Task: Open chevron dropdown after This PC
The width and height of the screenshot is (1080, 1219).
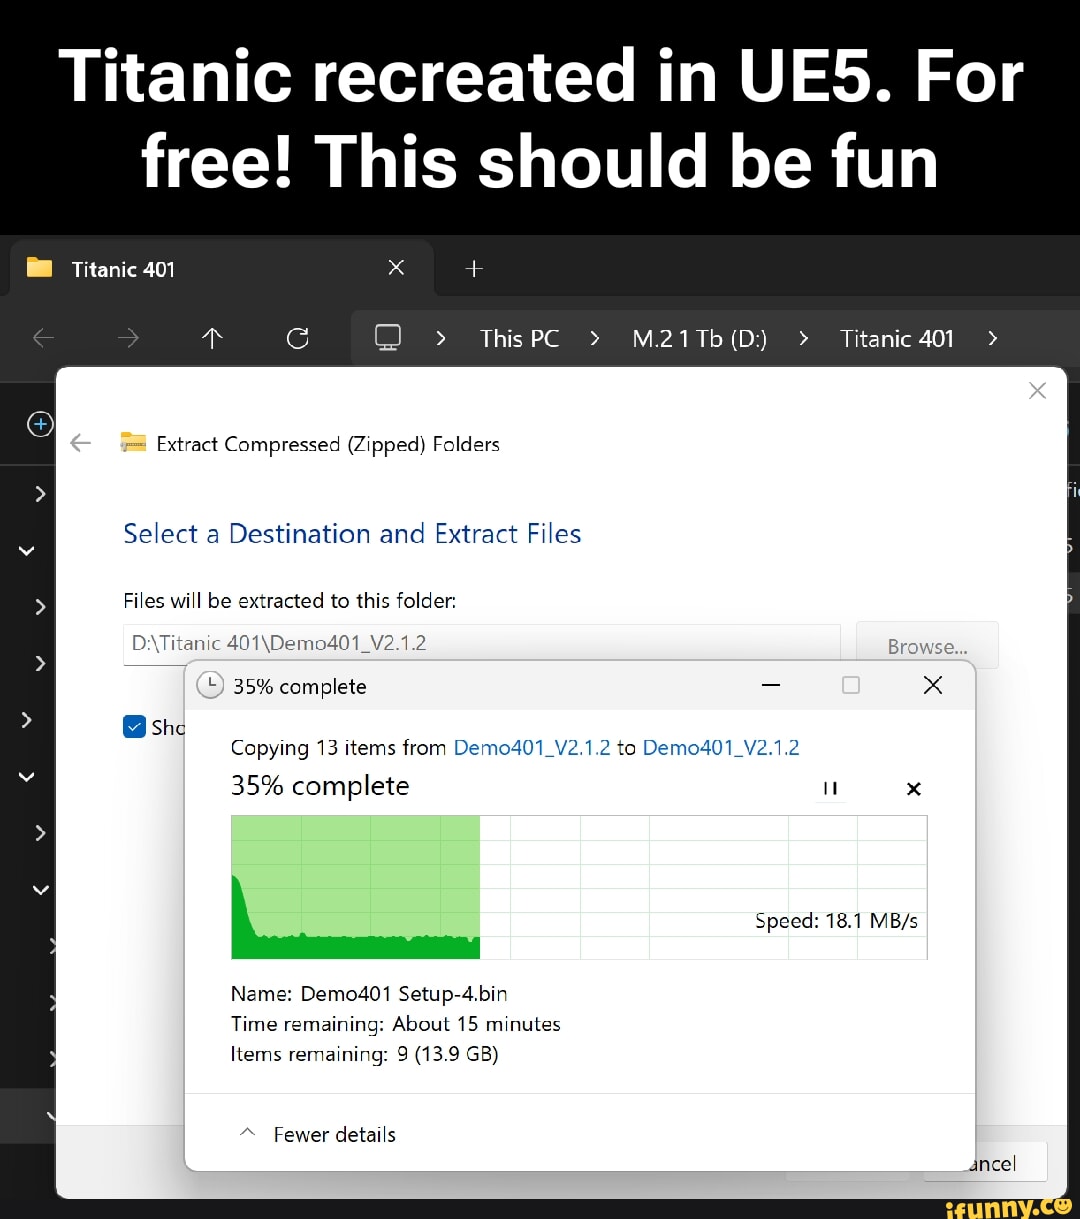Action: [x=595, y=339]
